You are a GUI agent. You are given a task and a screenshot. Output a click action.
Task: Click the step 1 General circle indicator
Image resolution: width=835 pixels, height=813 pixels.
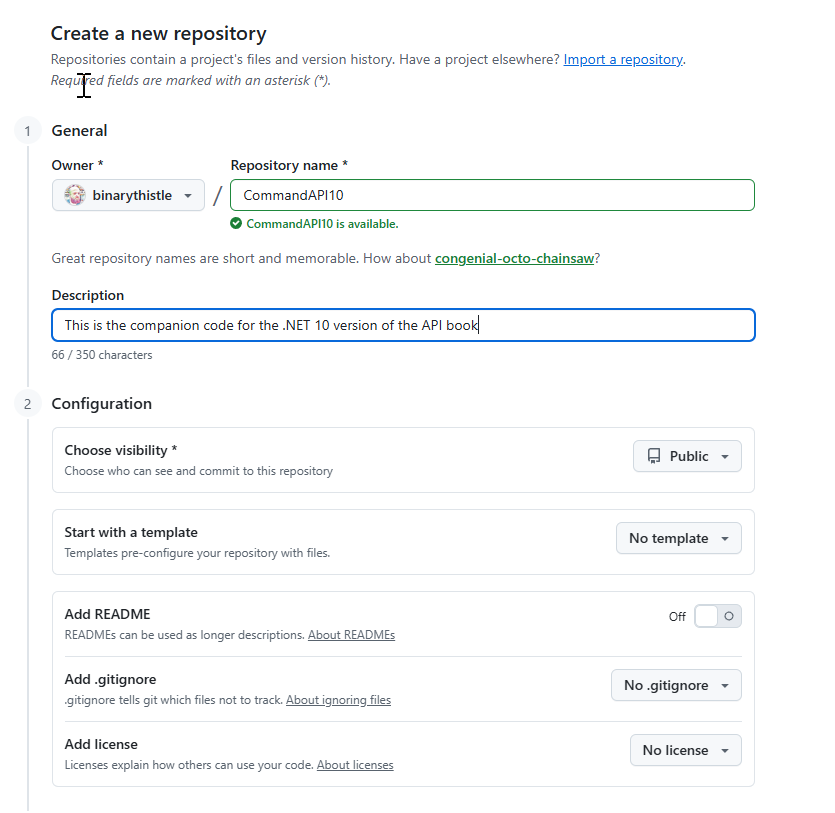tap(26, 130)
